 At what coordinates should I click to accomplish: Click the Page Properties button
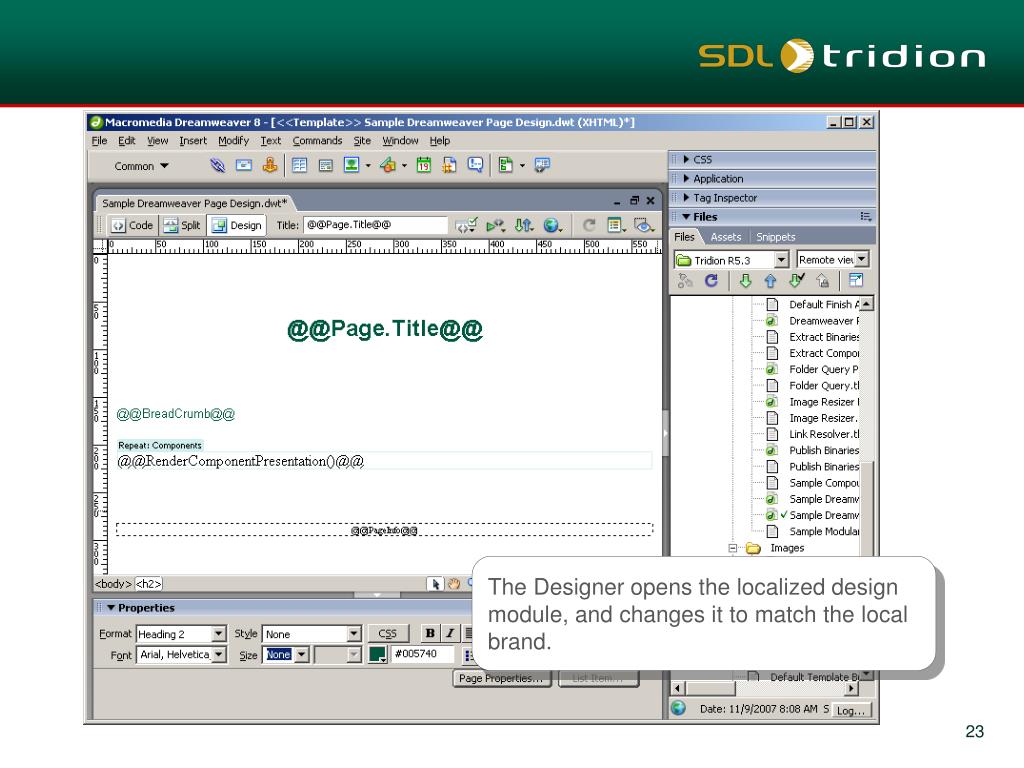(x=502, y=679)
